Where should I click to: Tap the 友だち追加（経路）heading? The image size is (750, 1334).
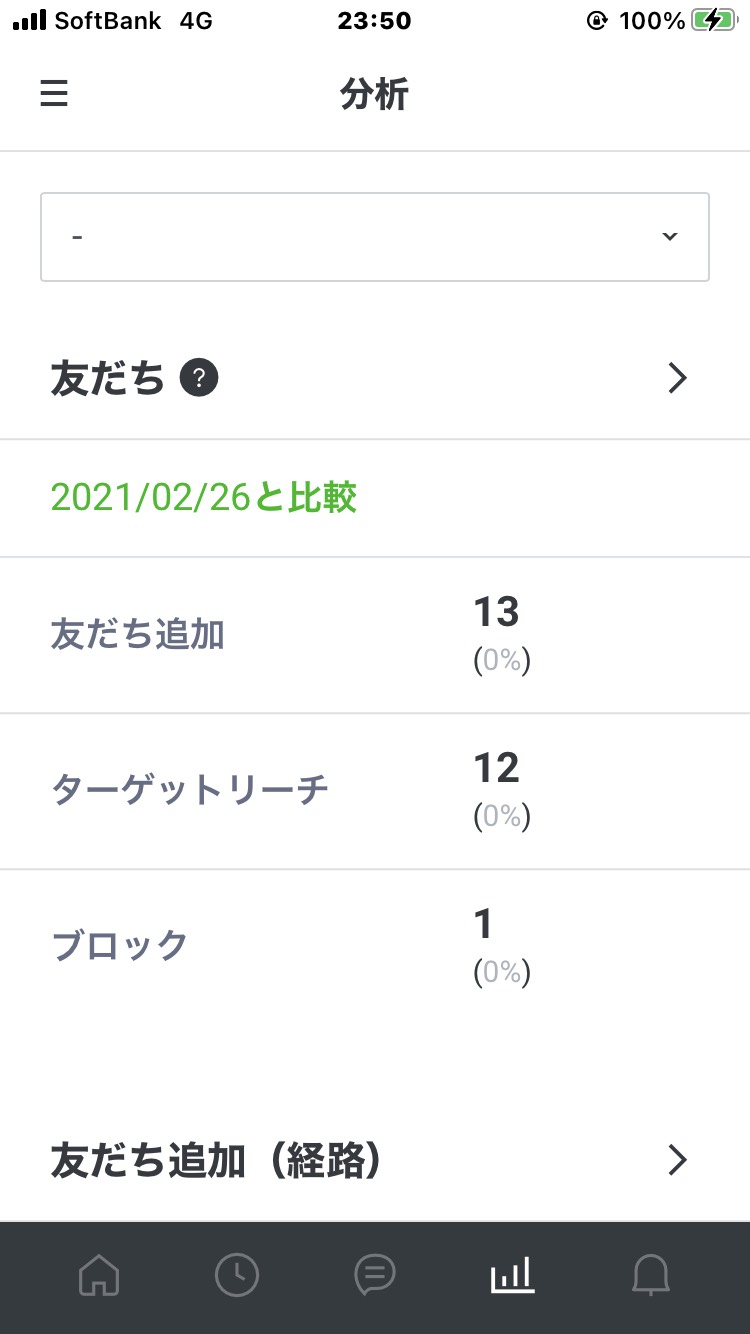click(x=216, y=1160)
